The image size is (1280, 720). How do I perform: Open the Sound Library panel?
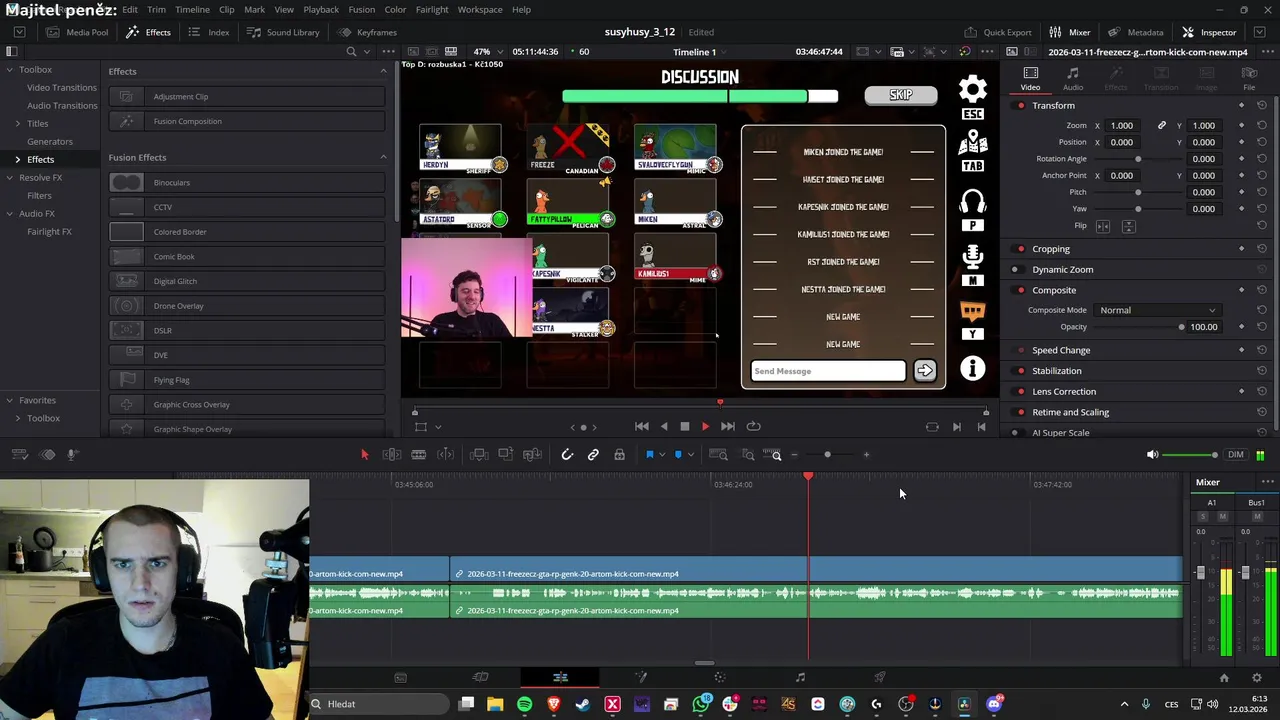point(283,32)
